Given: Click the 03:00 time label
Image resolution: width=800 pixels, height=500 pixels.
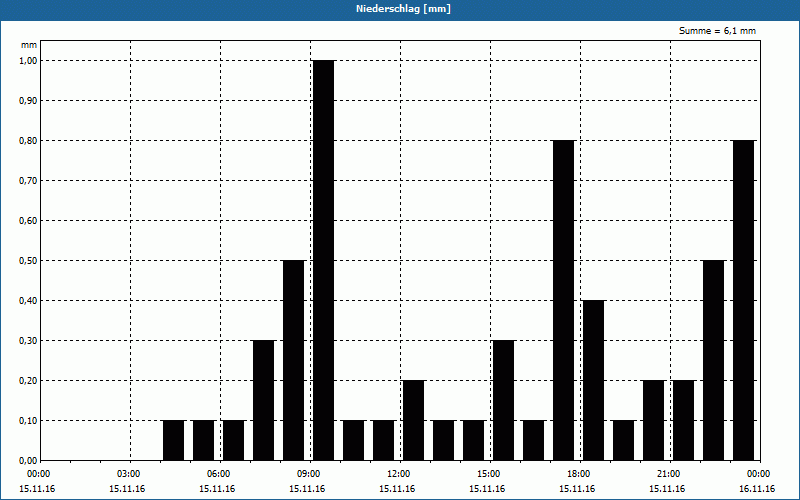Looking at the screenshot, I should coord(129,474).
